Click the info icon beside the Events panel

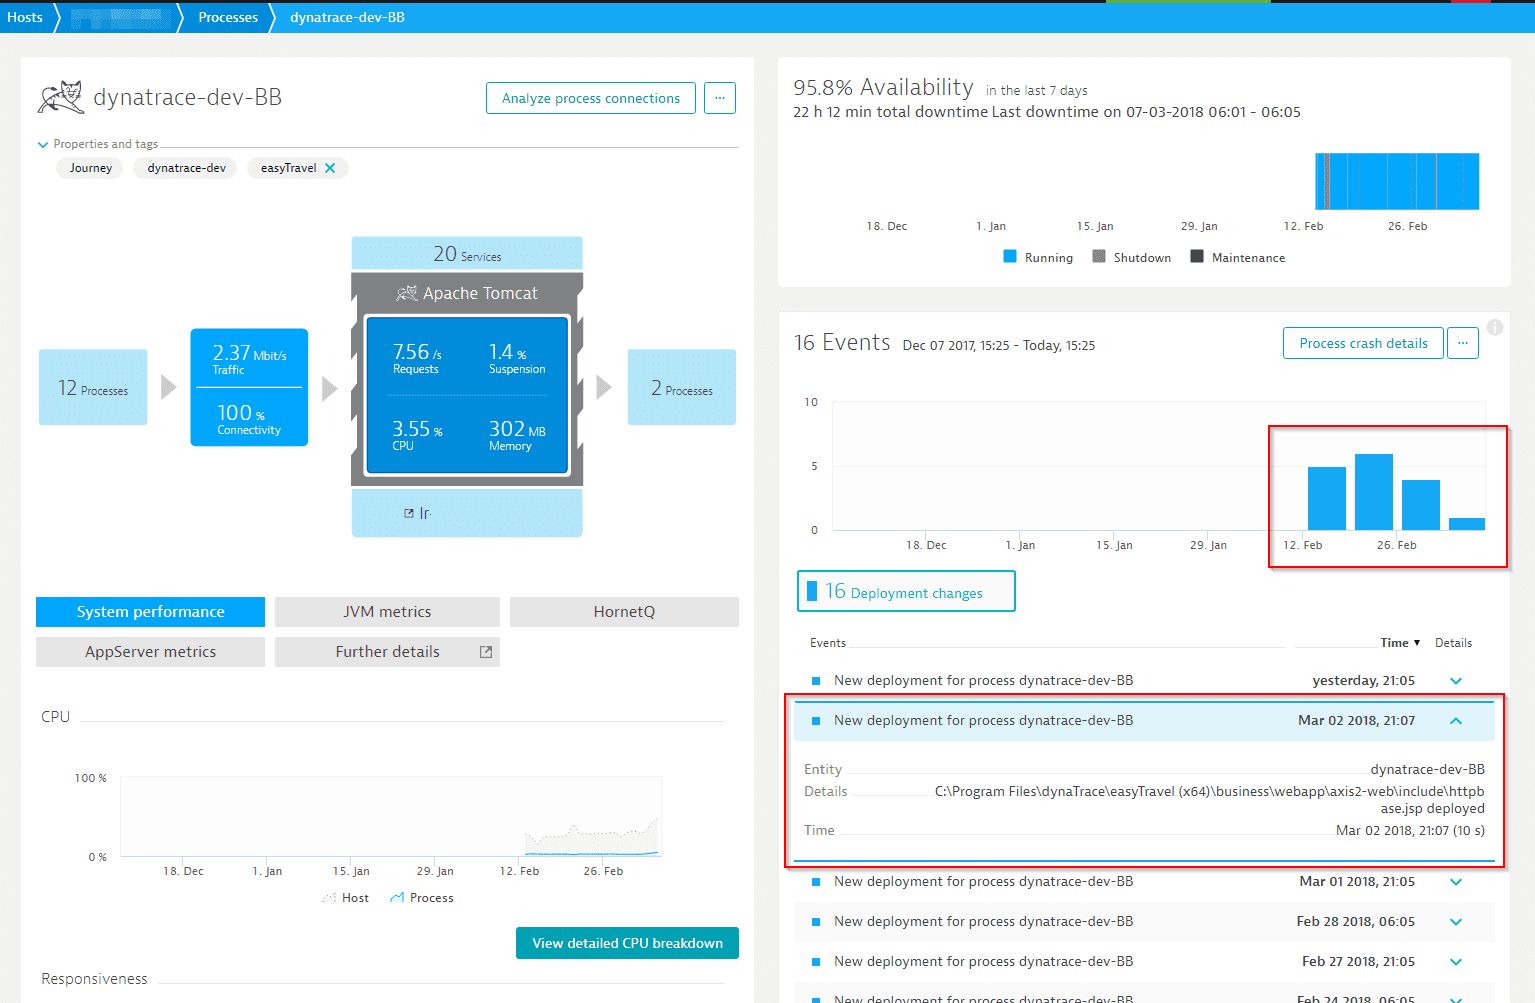[x=1495, y=327]
